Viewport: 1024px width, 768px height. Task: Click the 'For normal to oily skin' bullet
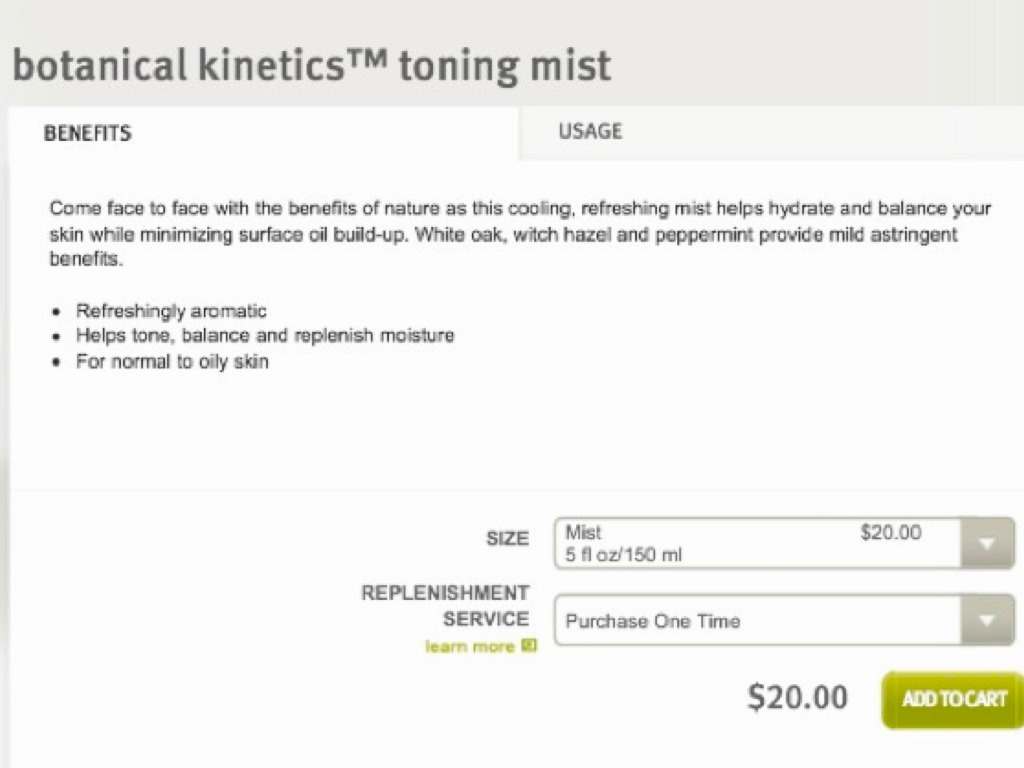[x=172, y=361]
